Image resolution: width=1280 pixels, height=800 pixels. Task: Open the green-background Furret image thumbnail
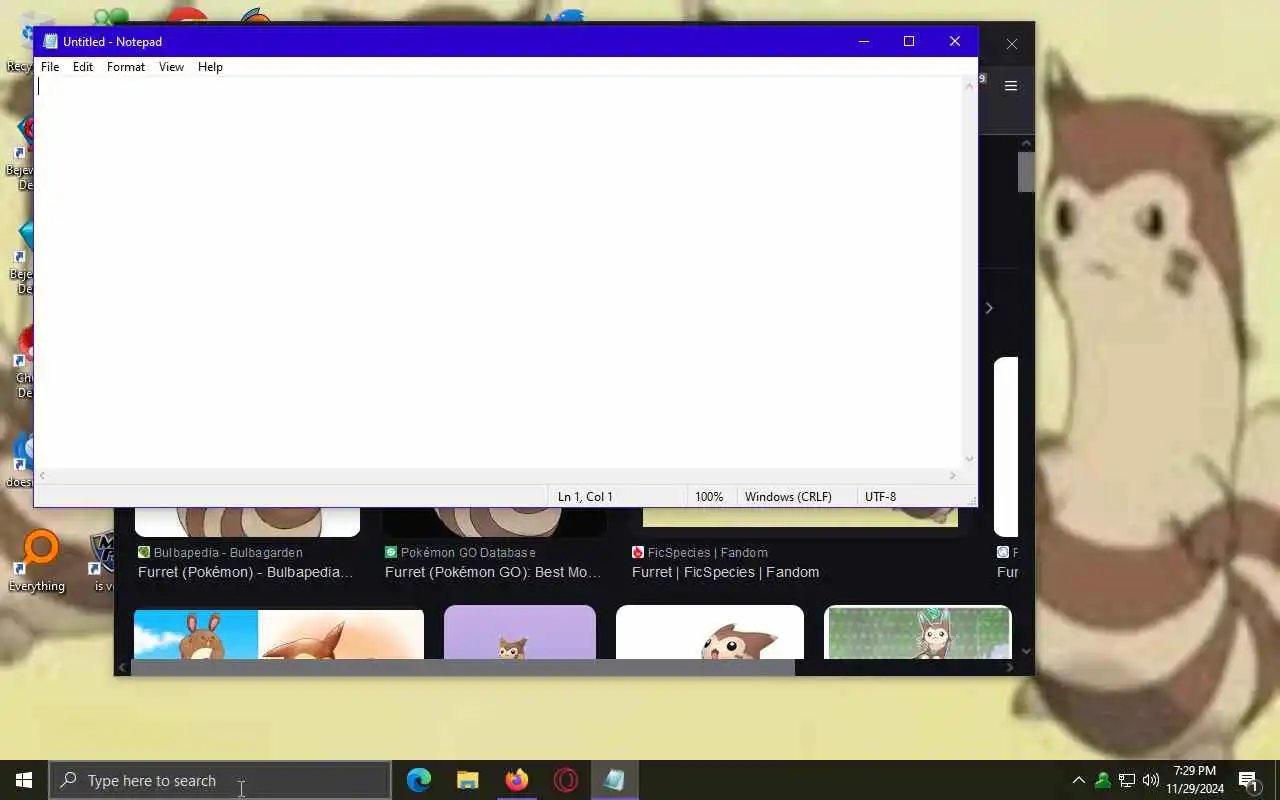tap(918, 633)
